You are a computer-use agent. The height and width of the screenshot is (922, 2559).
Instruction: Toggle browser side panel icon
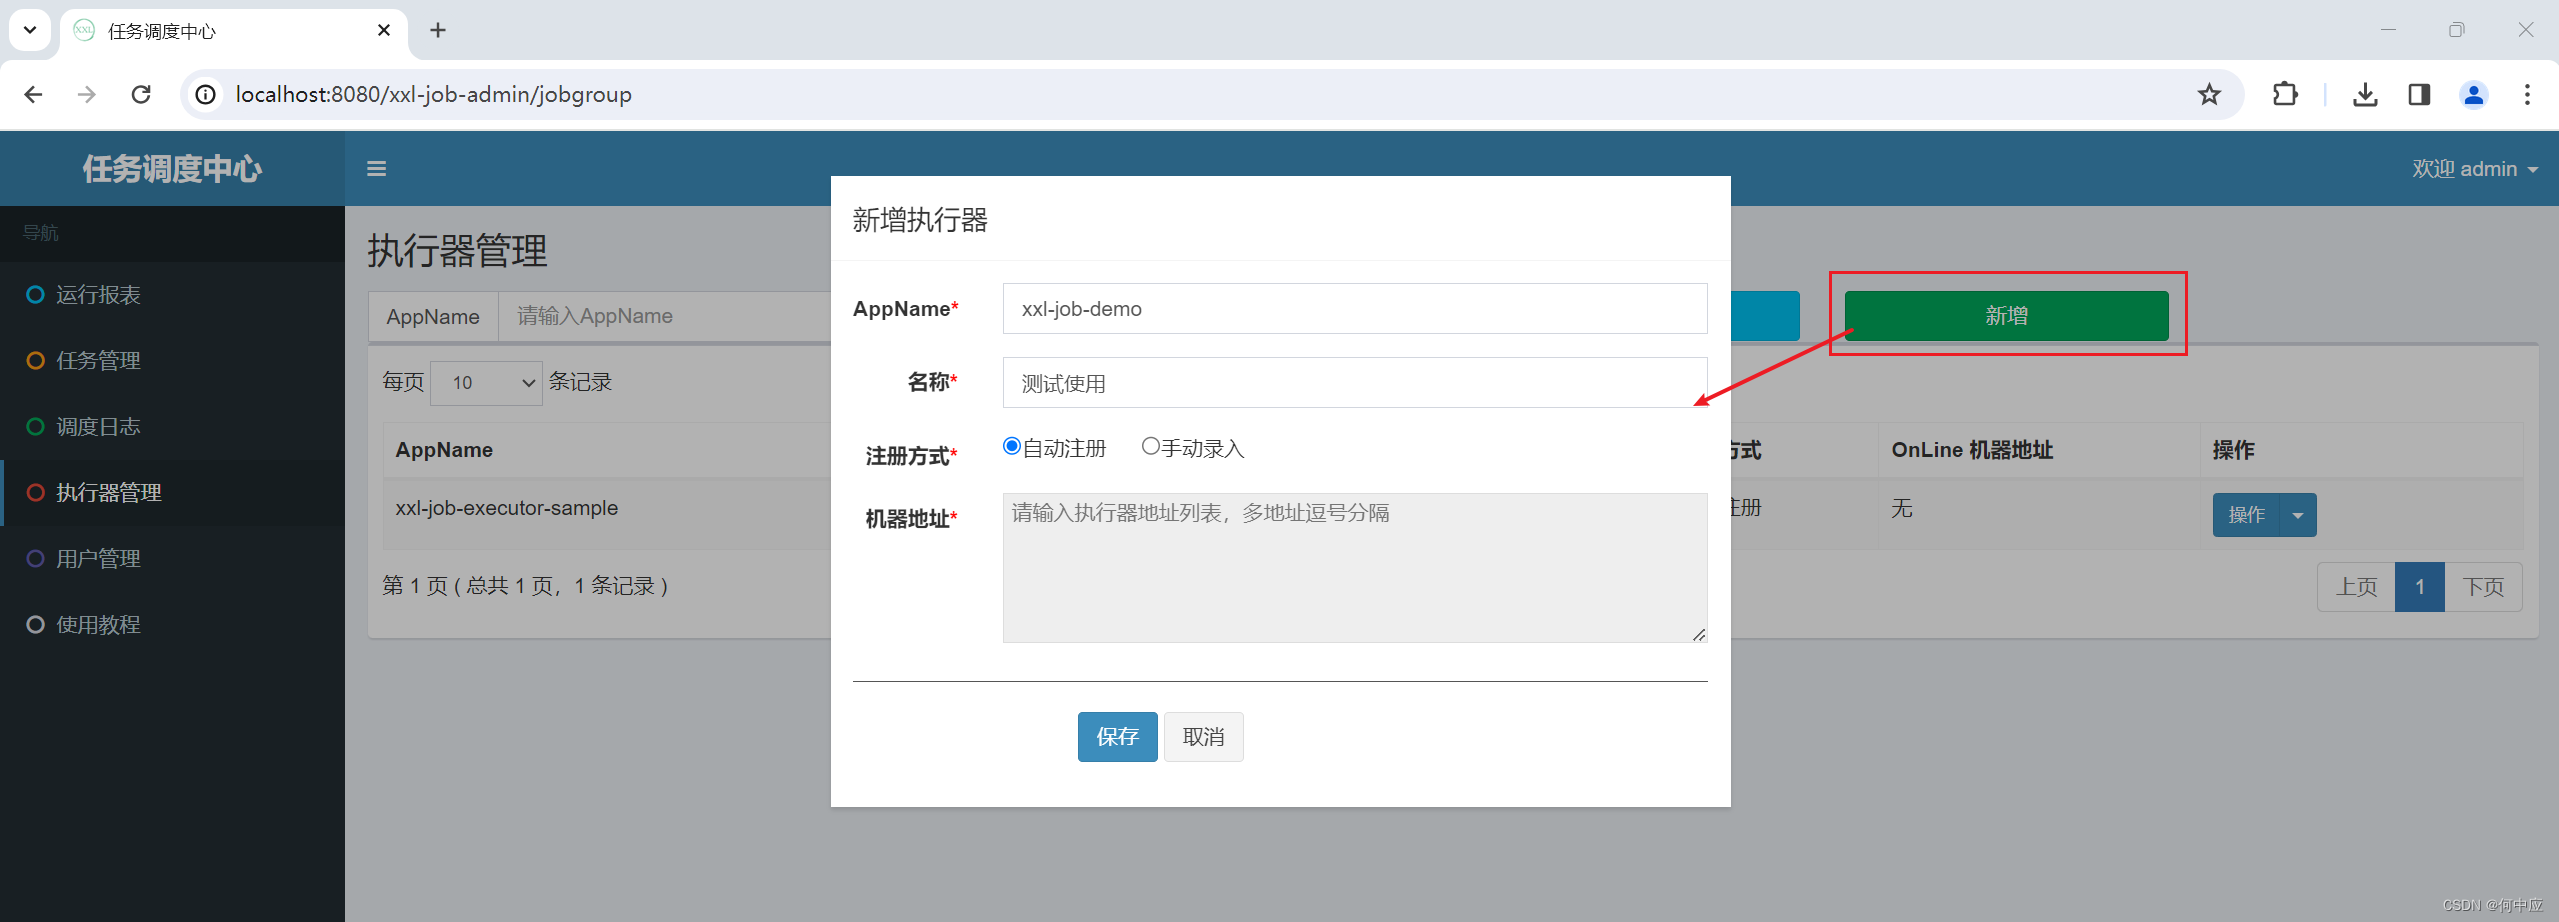[2419, 94]
